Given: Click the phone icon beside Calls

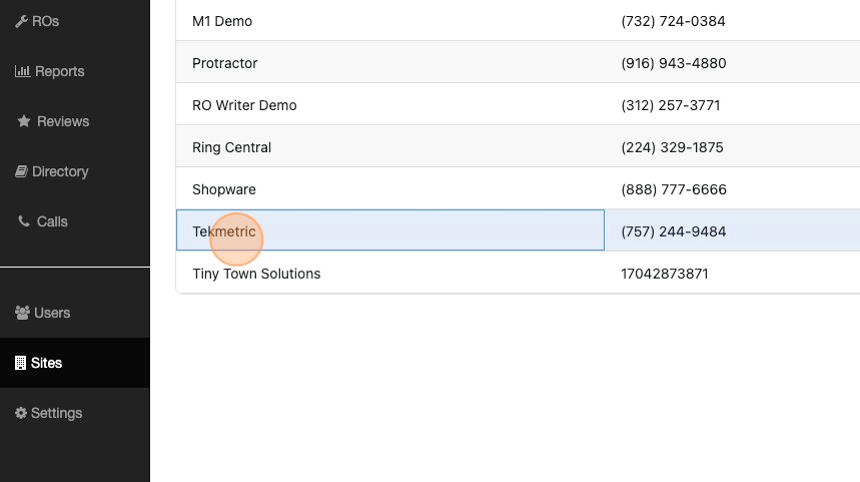Looking at the screenshot, I should tap(24, 221).
